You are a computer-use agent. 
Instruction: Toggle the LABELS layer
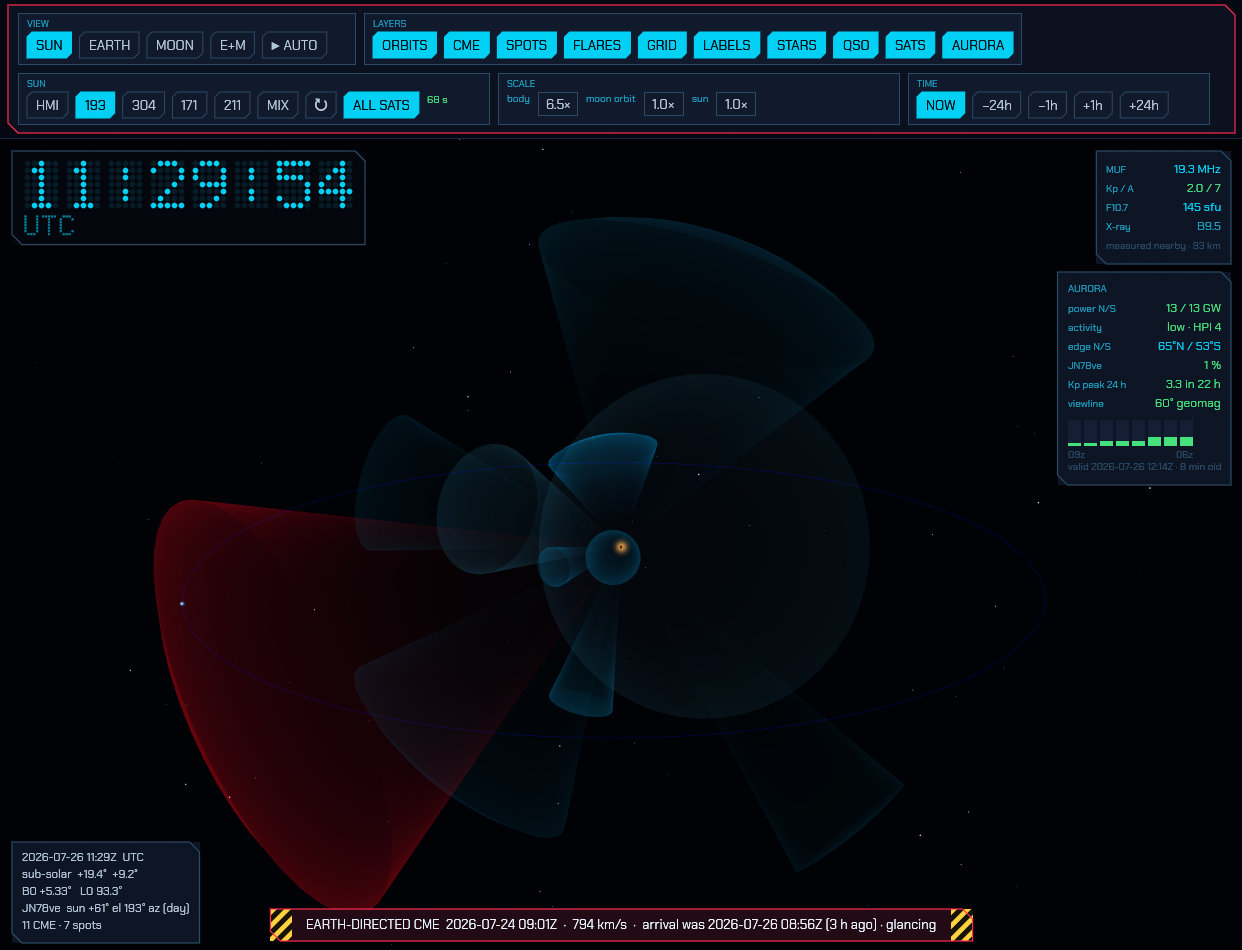727,45
